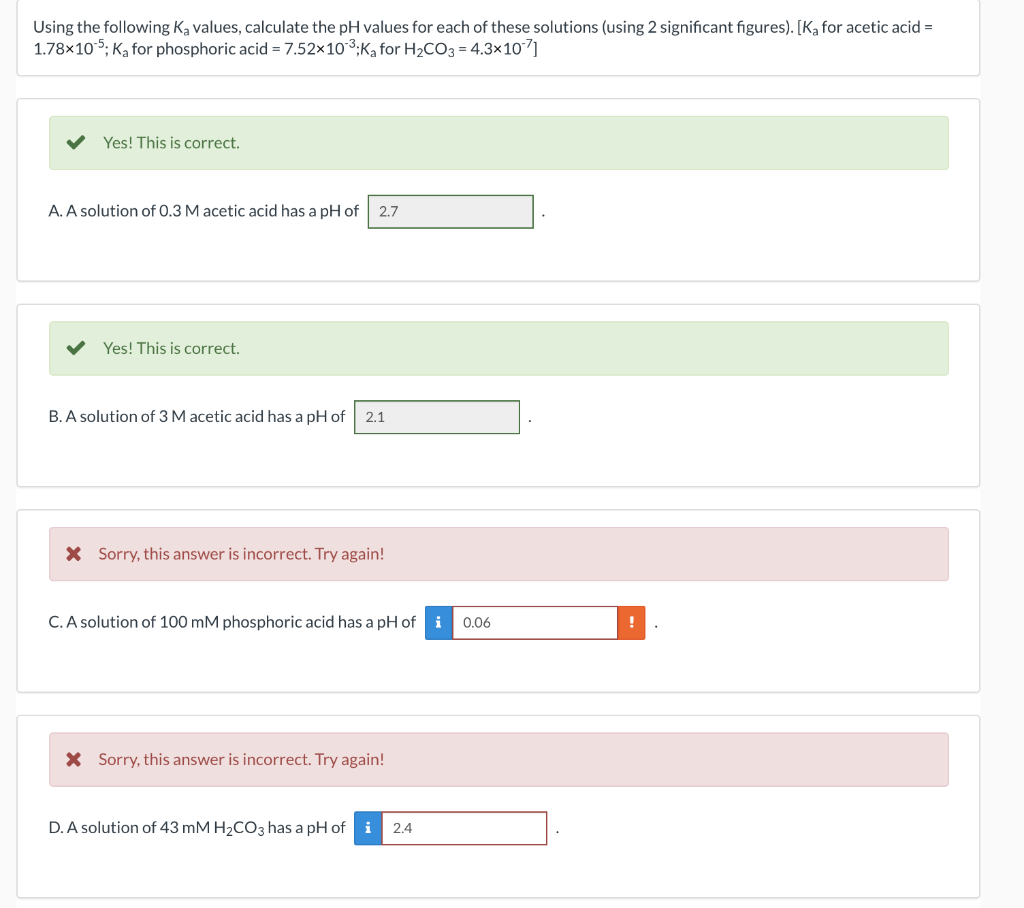This screenshot has height=908, width=1024.
Task: Click the red X icon on question C
Action: pyautogui.click(x=75, y=553)
